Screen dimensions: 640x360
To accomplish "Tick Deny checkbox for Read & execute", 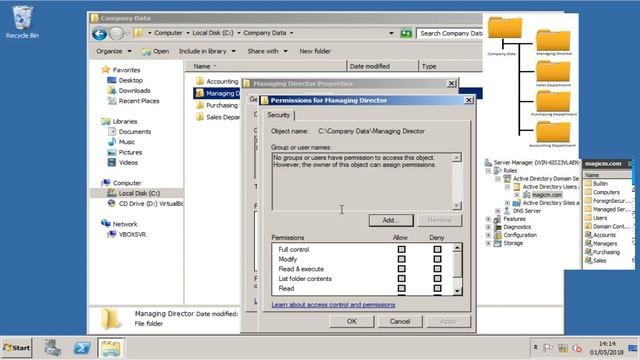I will pos(437,269).
